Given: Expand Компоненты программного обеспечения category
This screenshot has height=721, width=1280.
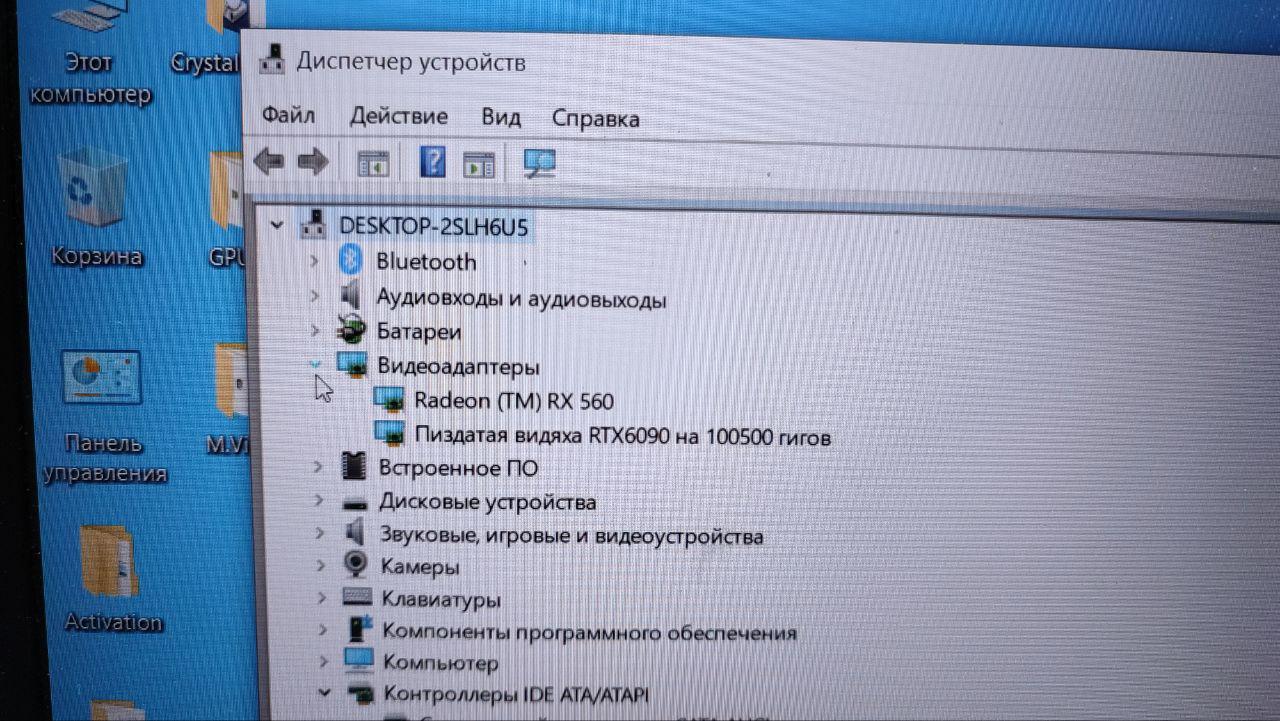Looking at the screenshot, I should [323, 630].
